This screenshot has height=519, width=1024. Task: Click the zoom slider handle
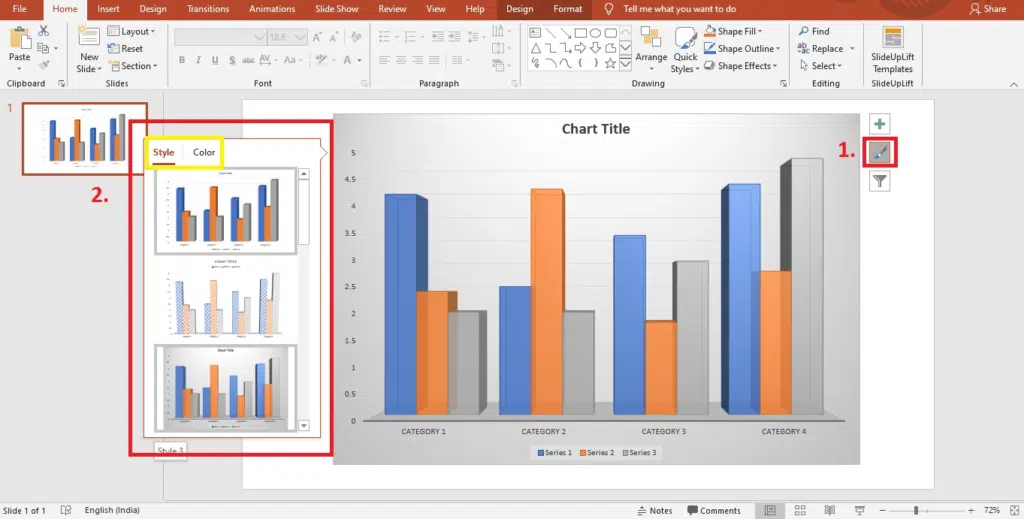click(x=916, y=510)
